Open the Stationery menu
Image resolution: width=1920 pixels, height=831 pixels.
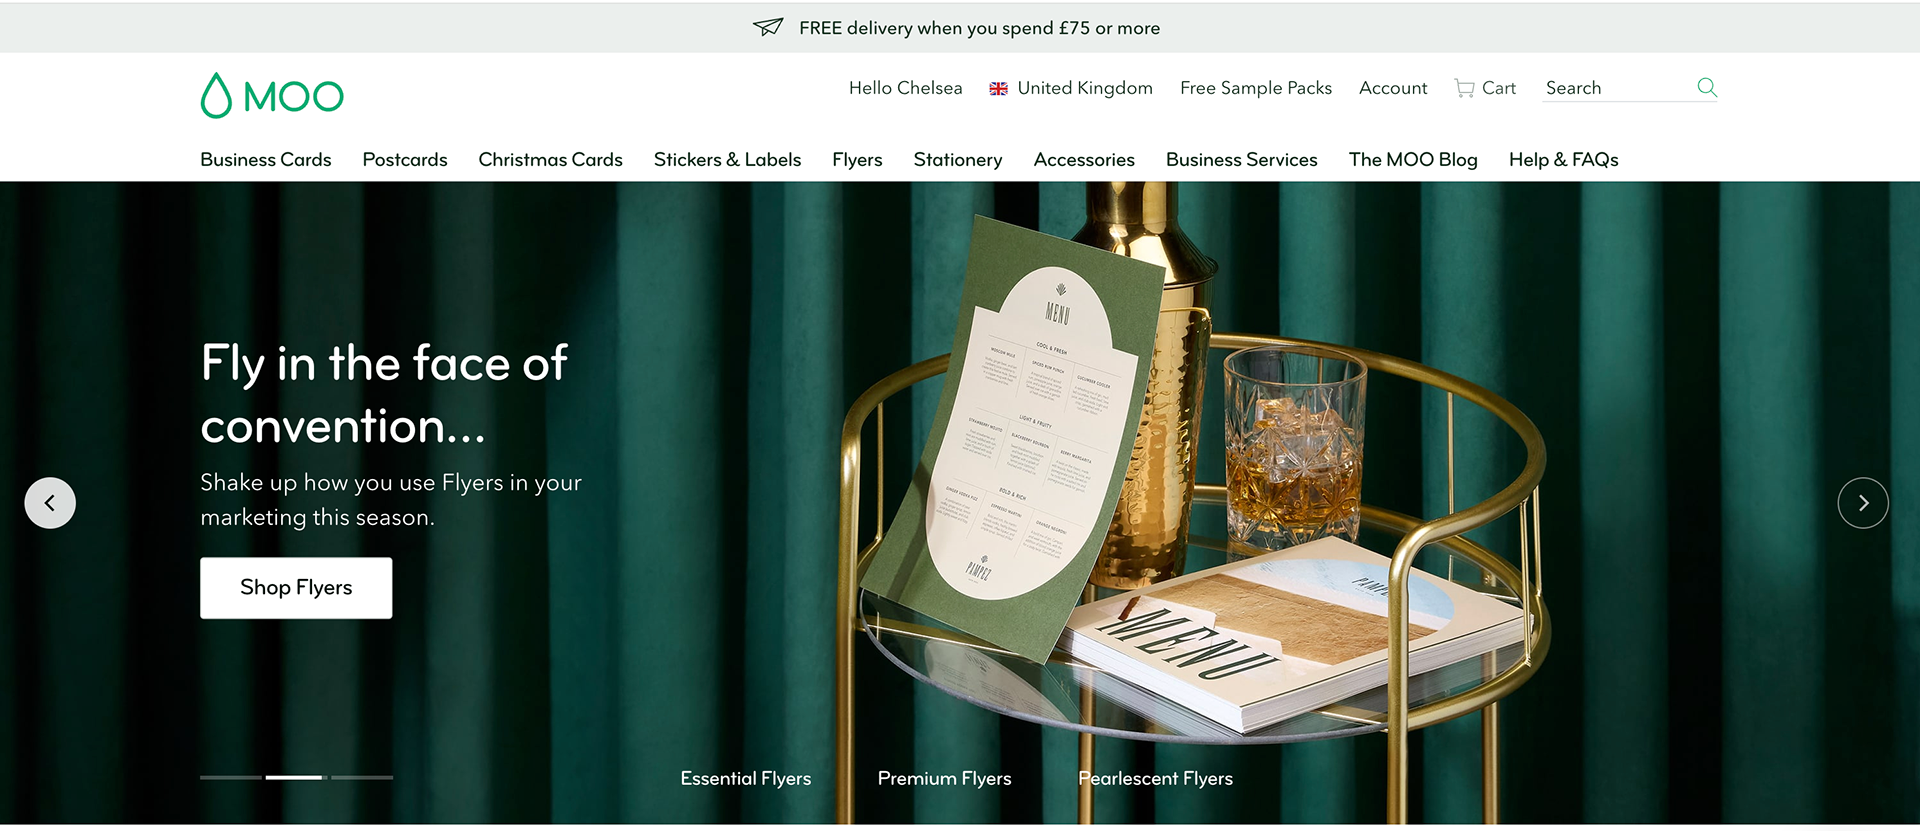pyautogui.click(x=958, y=160)
